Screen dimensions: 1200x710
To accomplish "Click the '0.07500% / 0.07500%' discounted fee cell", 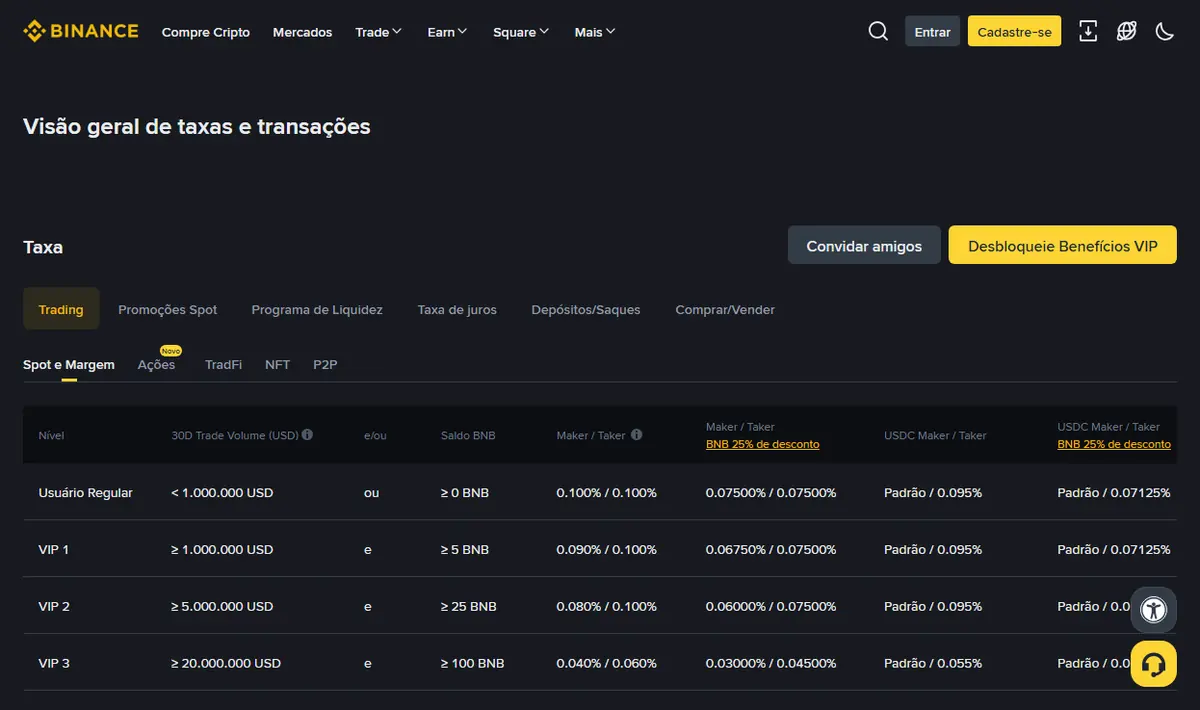I will pos(771,492).
